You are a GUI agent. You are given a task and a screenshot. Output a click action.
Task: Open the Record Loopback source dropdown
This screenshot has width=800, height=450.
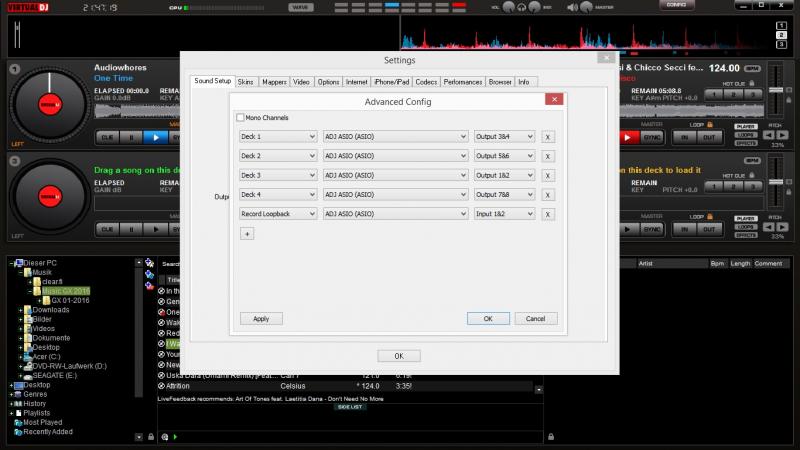coord(278,214)
